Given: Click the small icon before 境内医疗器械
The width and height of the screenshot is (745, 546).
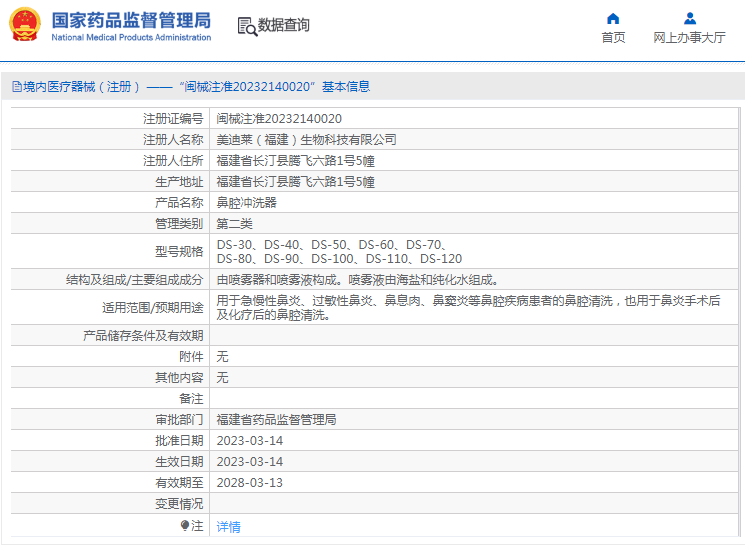Looking at the screenshot, I should point(16,87).
